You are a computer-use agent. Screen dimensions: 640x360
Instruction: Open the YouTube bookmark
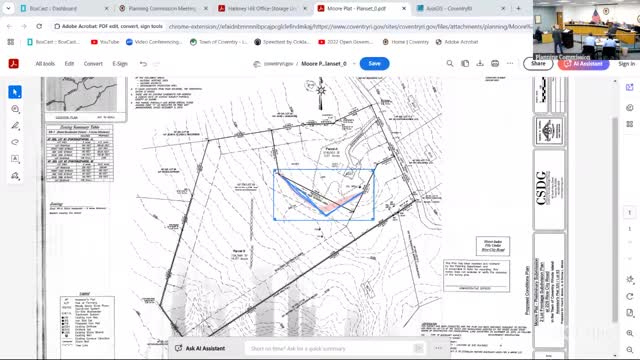[x=105, y=42]
